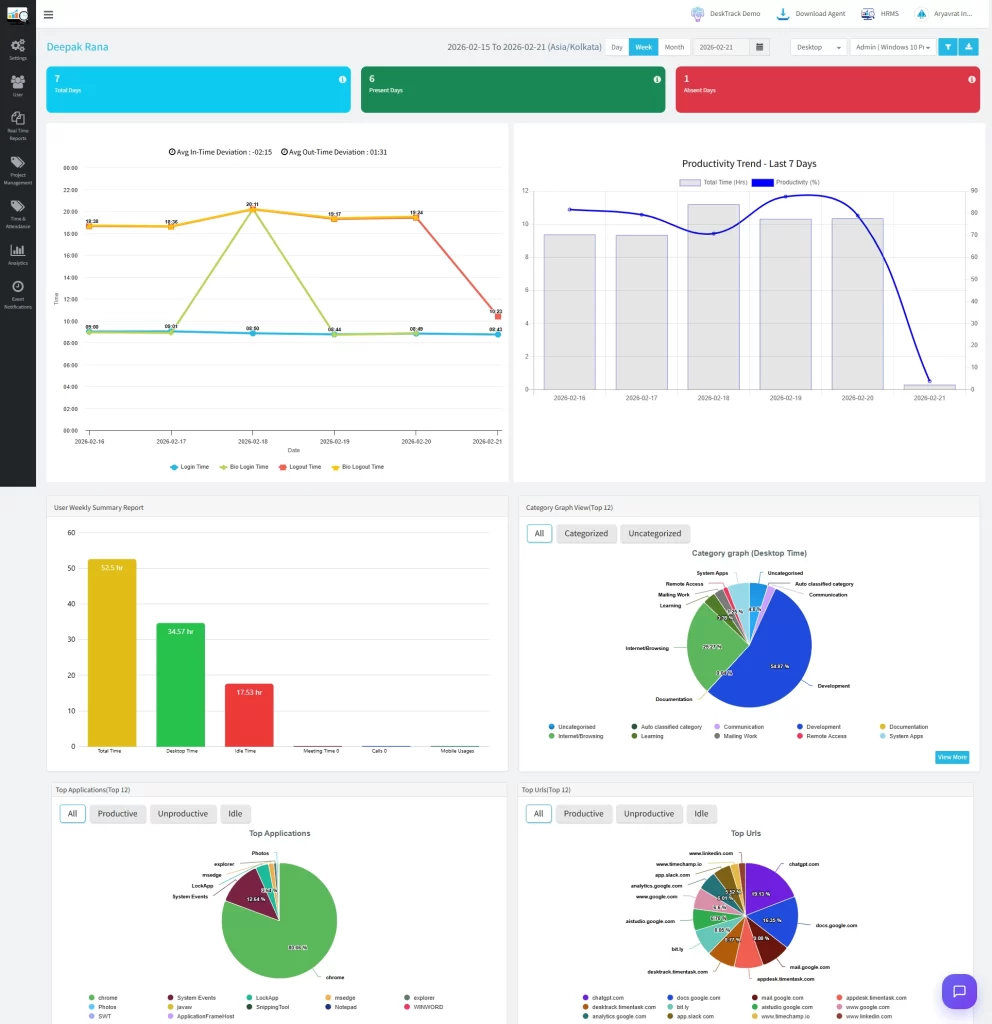Open Project Management in sidebar
992x1024 pixels.
18,170
